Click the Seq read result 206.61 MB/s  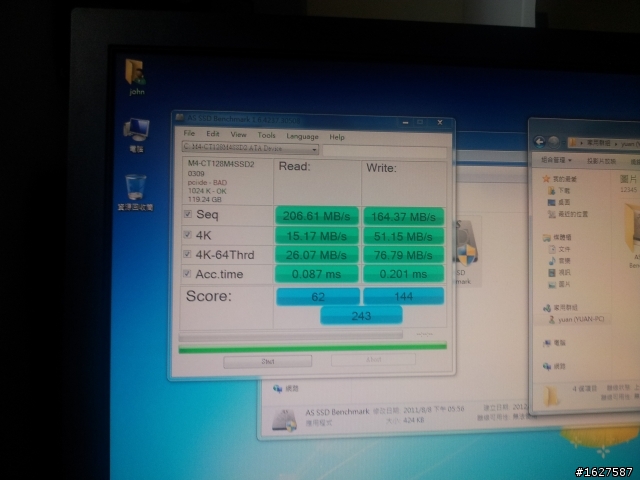click(317, 216)
